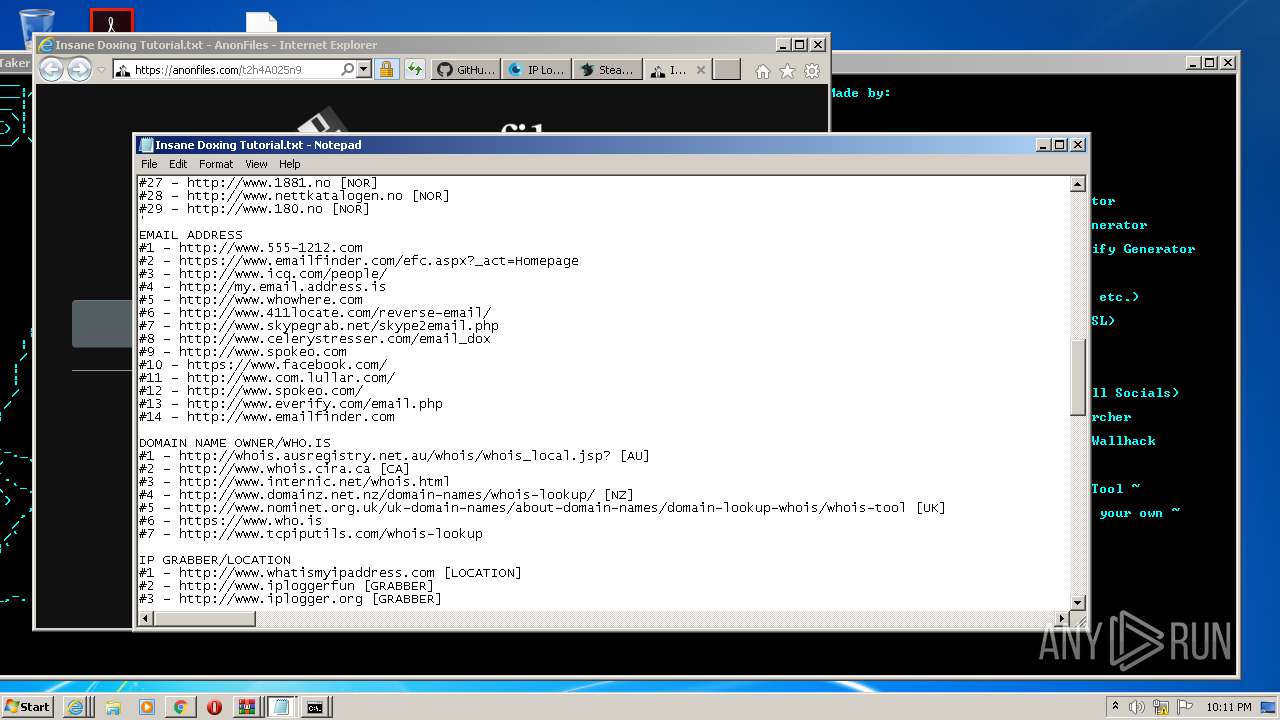Open the media player taskbar icon

tap(147, 707)
